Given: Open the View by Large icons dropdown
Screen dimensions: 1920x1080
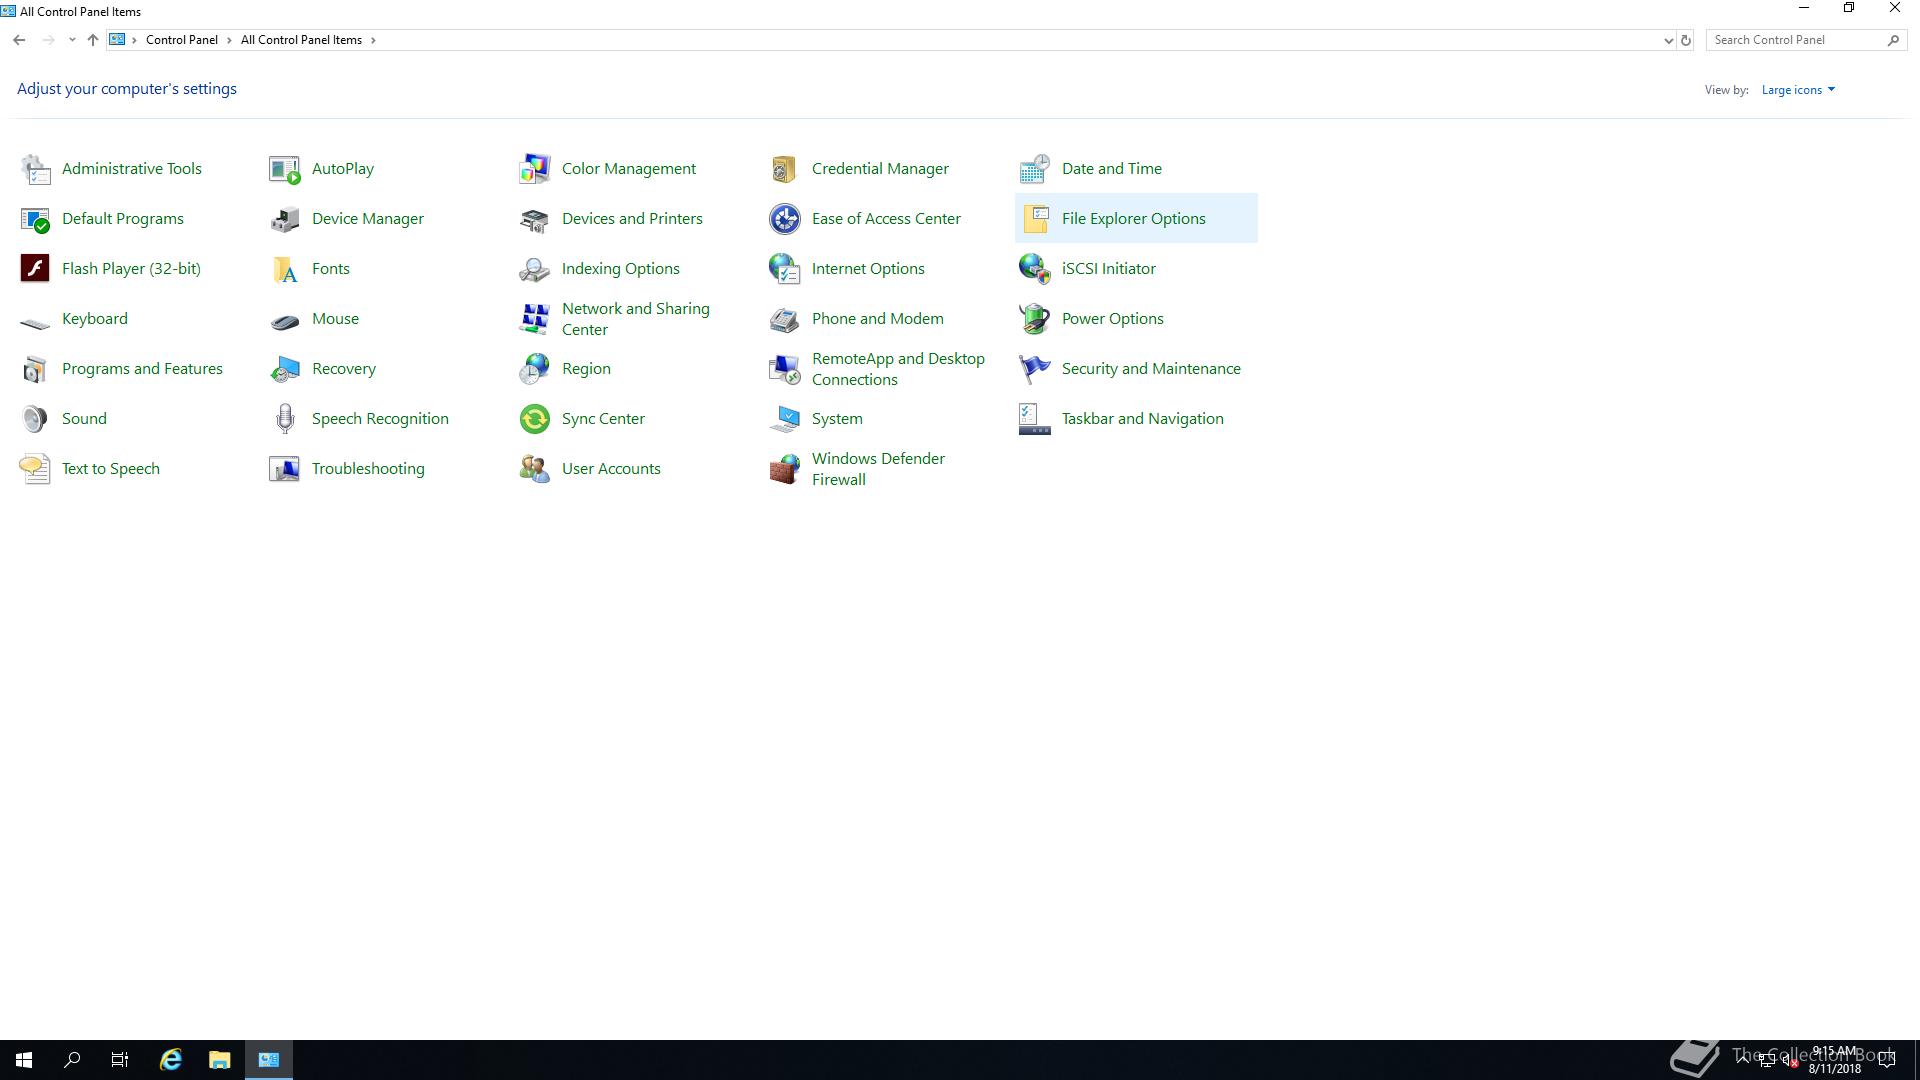Looking at the screenshot, I should tap(1798, 90).
